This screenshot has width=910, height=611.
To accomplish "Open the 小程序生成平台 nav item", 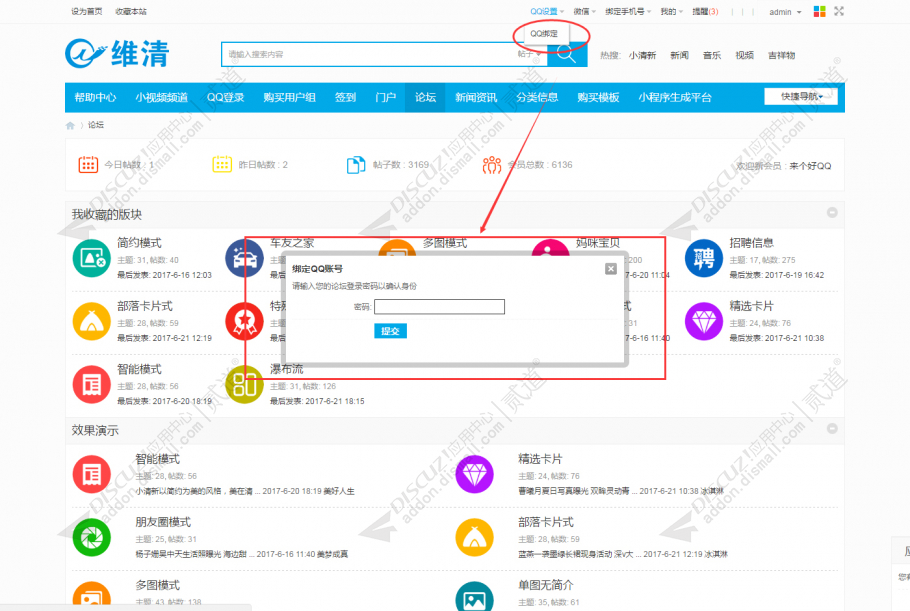I will click(675, 97).
